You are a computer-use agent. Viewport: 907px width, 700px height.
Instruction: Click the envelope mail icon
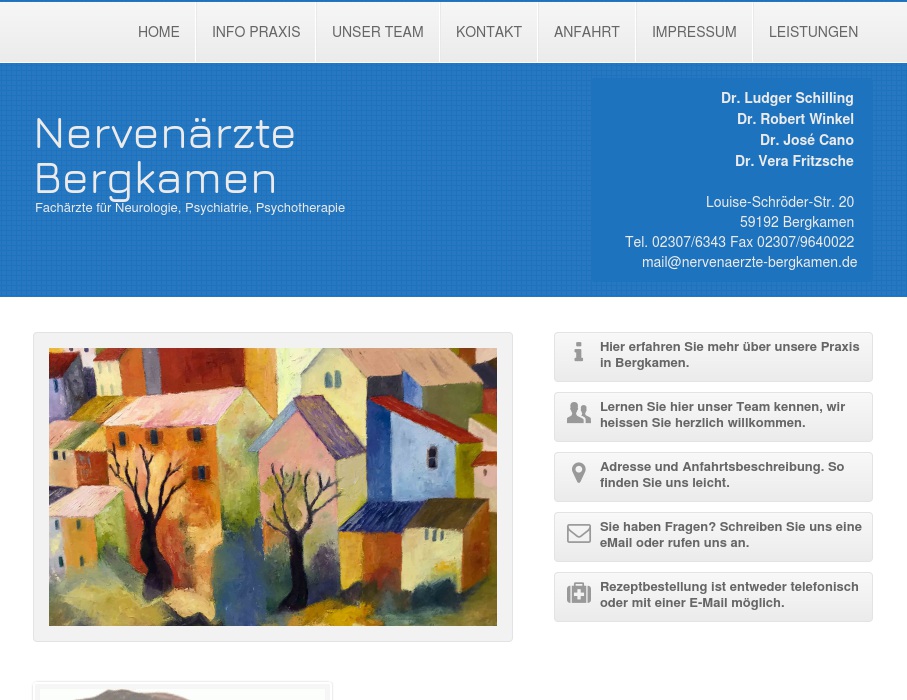578,534
